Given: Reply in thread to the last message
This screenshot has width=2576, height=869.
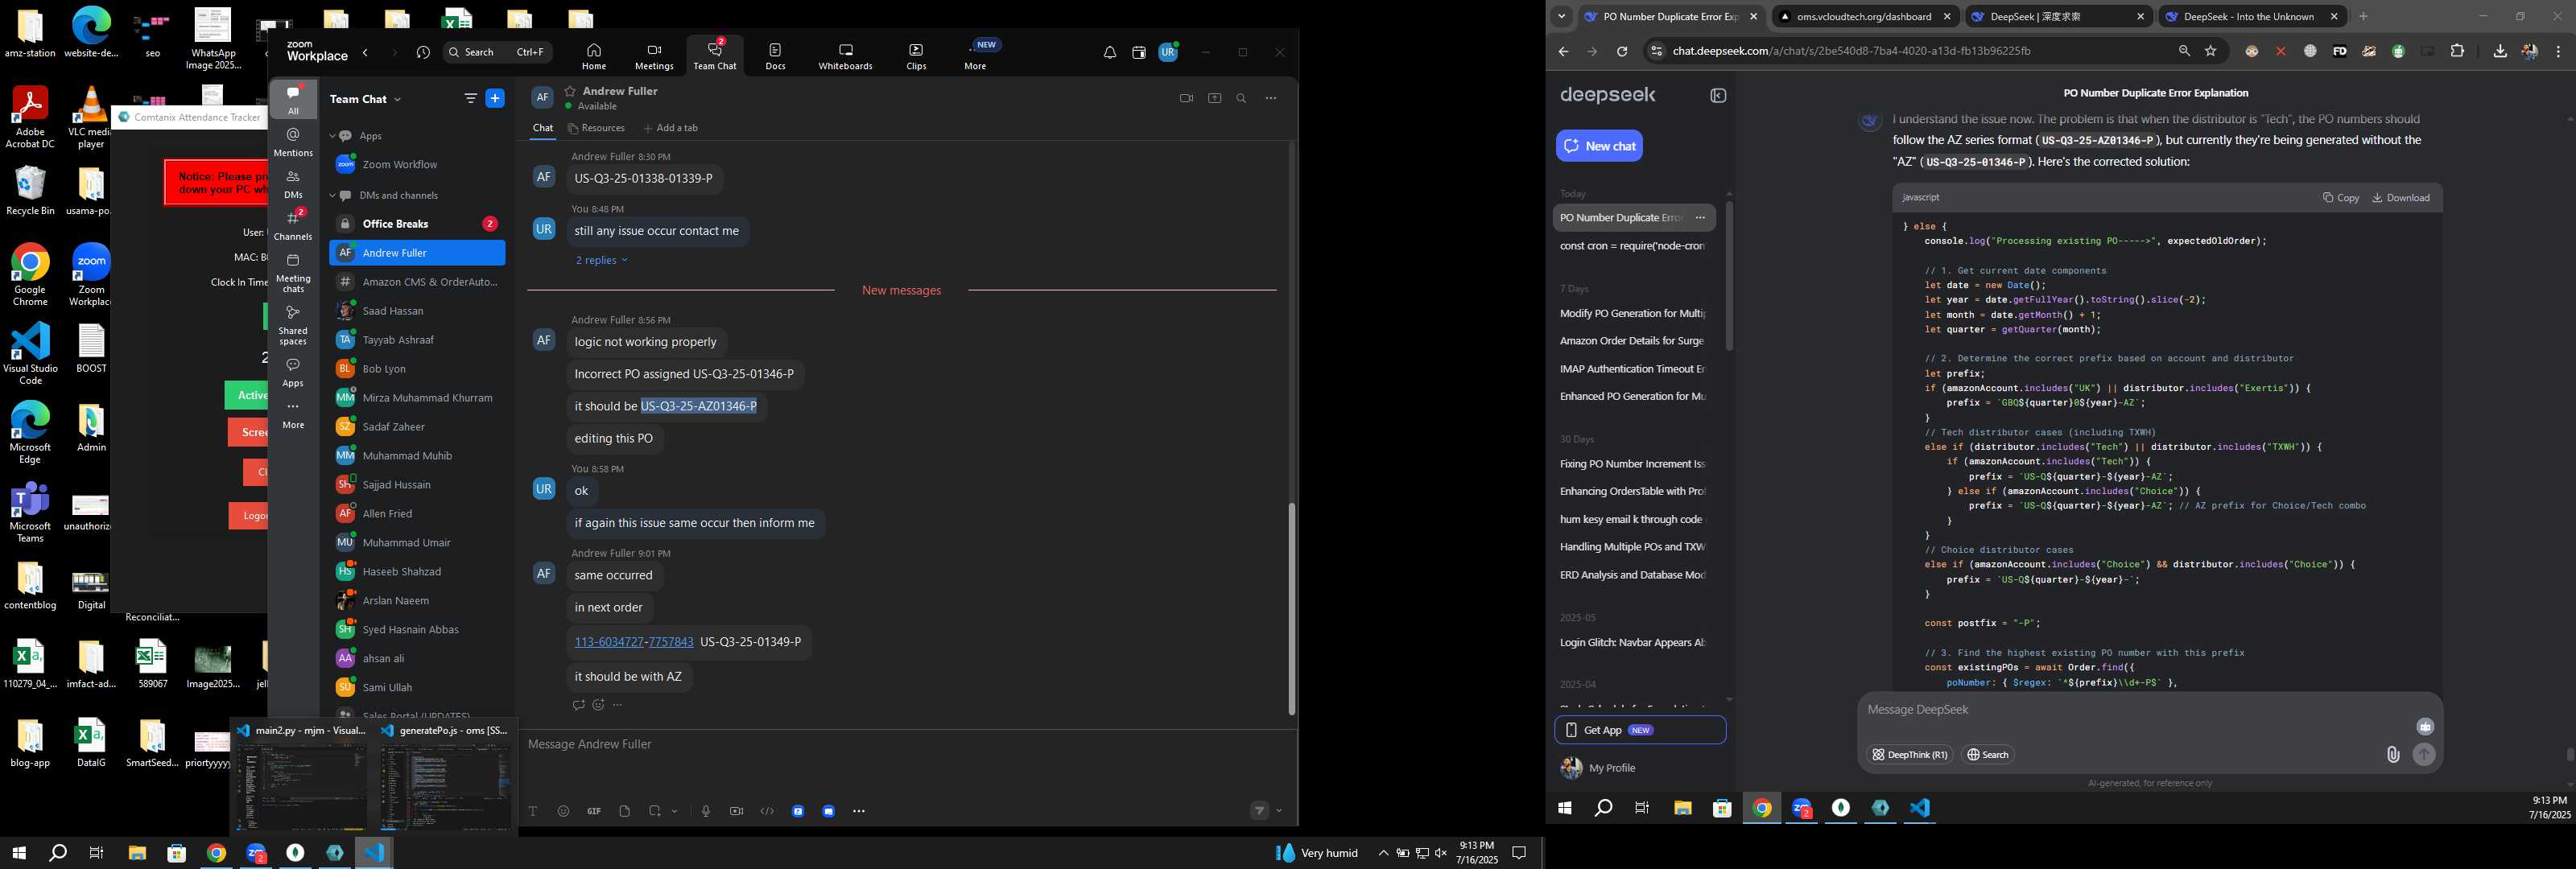Looking at the screenshot, I should point(578,705).
